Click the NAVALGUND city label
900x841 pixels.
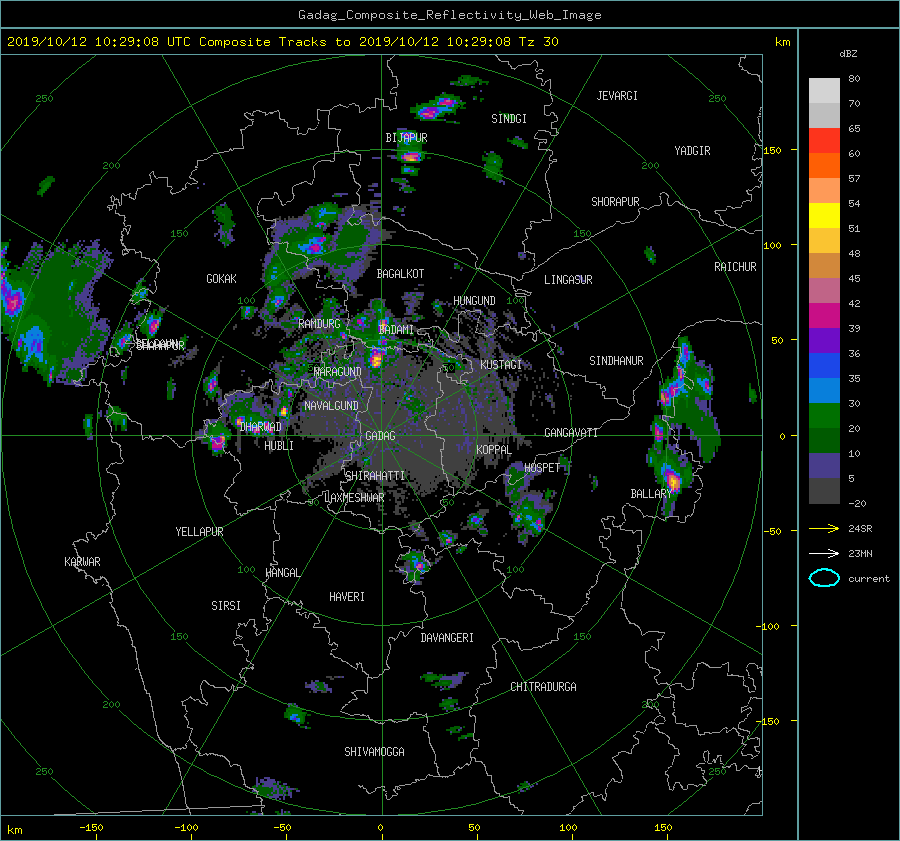click(x=331, y=406)
